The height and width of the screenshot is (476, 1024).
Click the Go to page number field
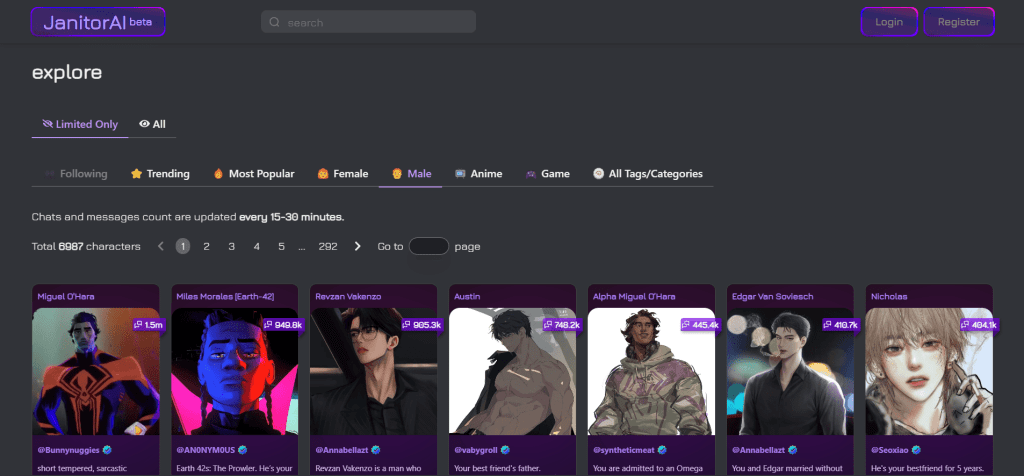click(x=429, y=246)
